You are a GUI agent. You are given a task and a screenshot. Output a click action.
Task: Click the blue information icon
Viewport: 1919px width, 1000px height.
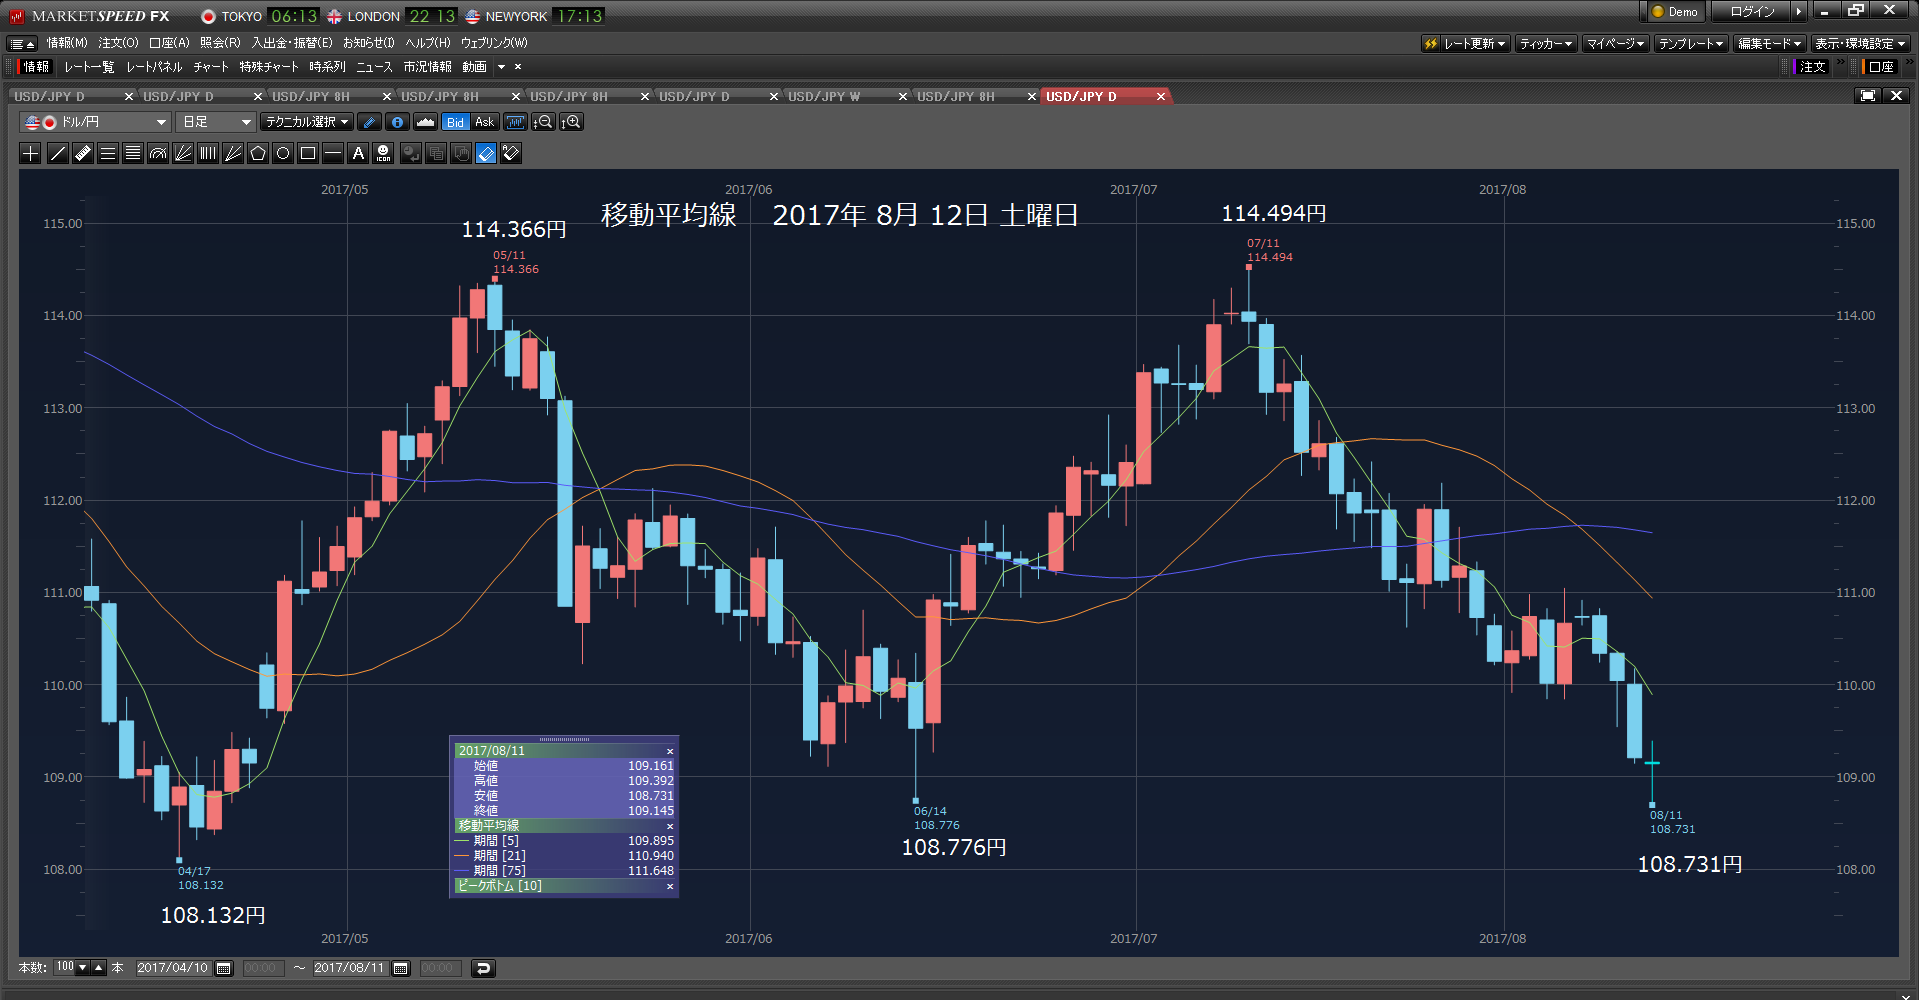pyautogui.click(x=398, y=122)
